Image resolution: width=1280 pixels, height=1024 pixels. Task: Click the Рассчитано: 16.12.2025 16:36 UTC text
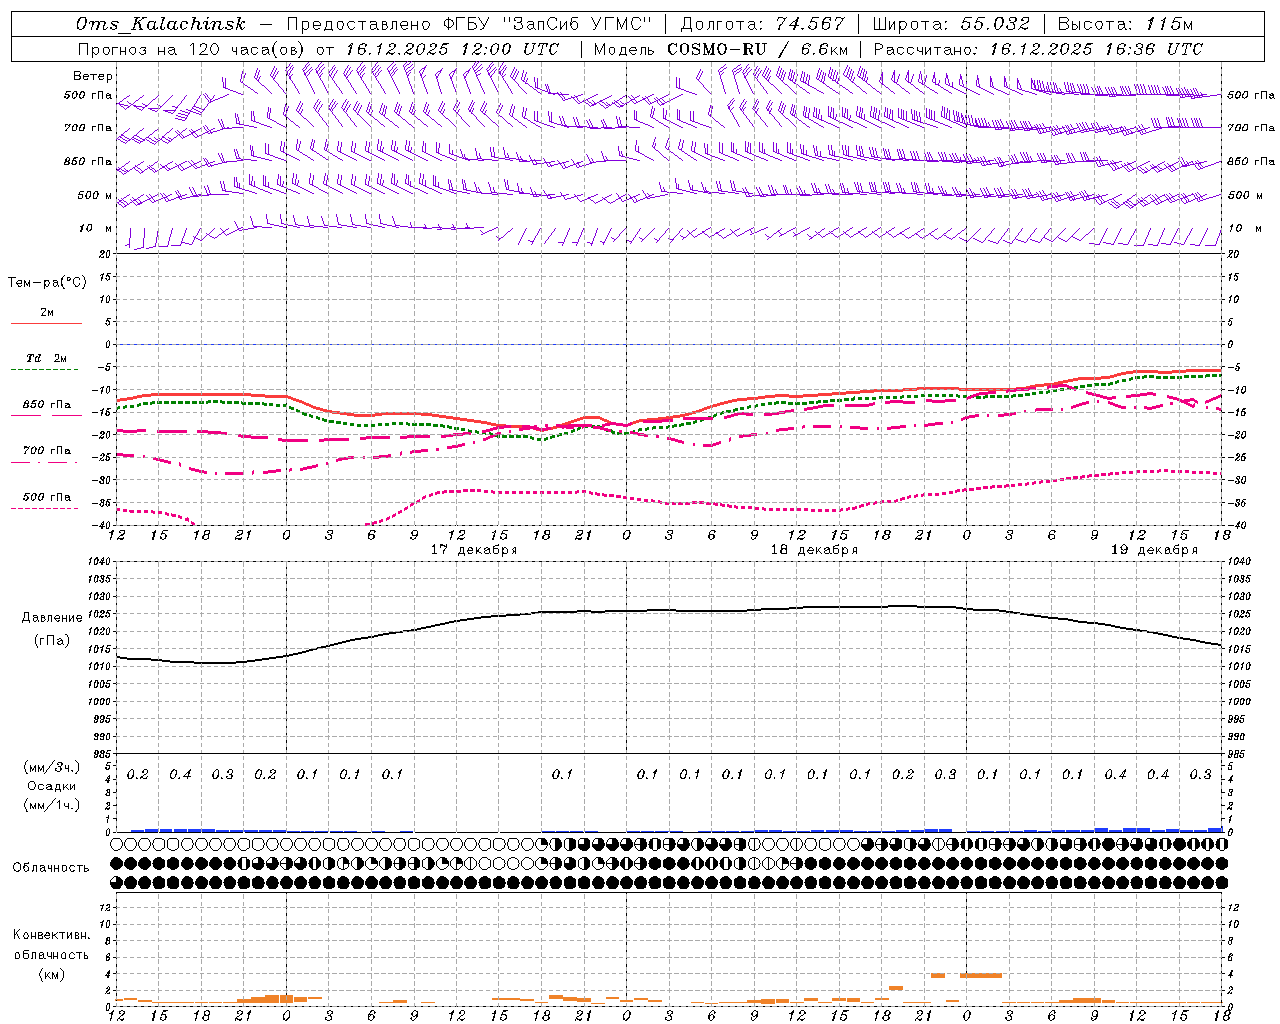coord(1037,49)
